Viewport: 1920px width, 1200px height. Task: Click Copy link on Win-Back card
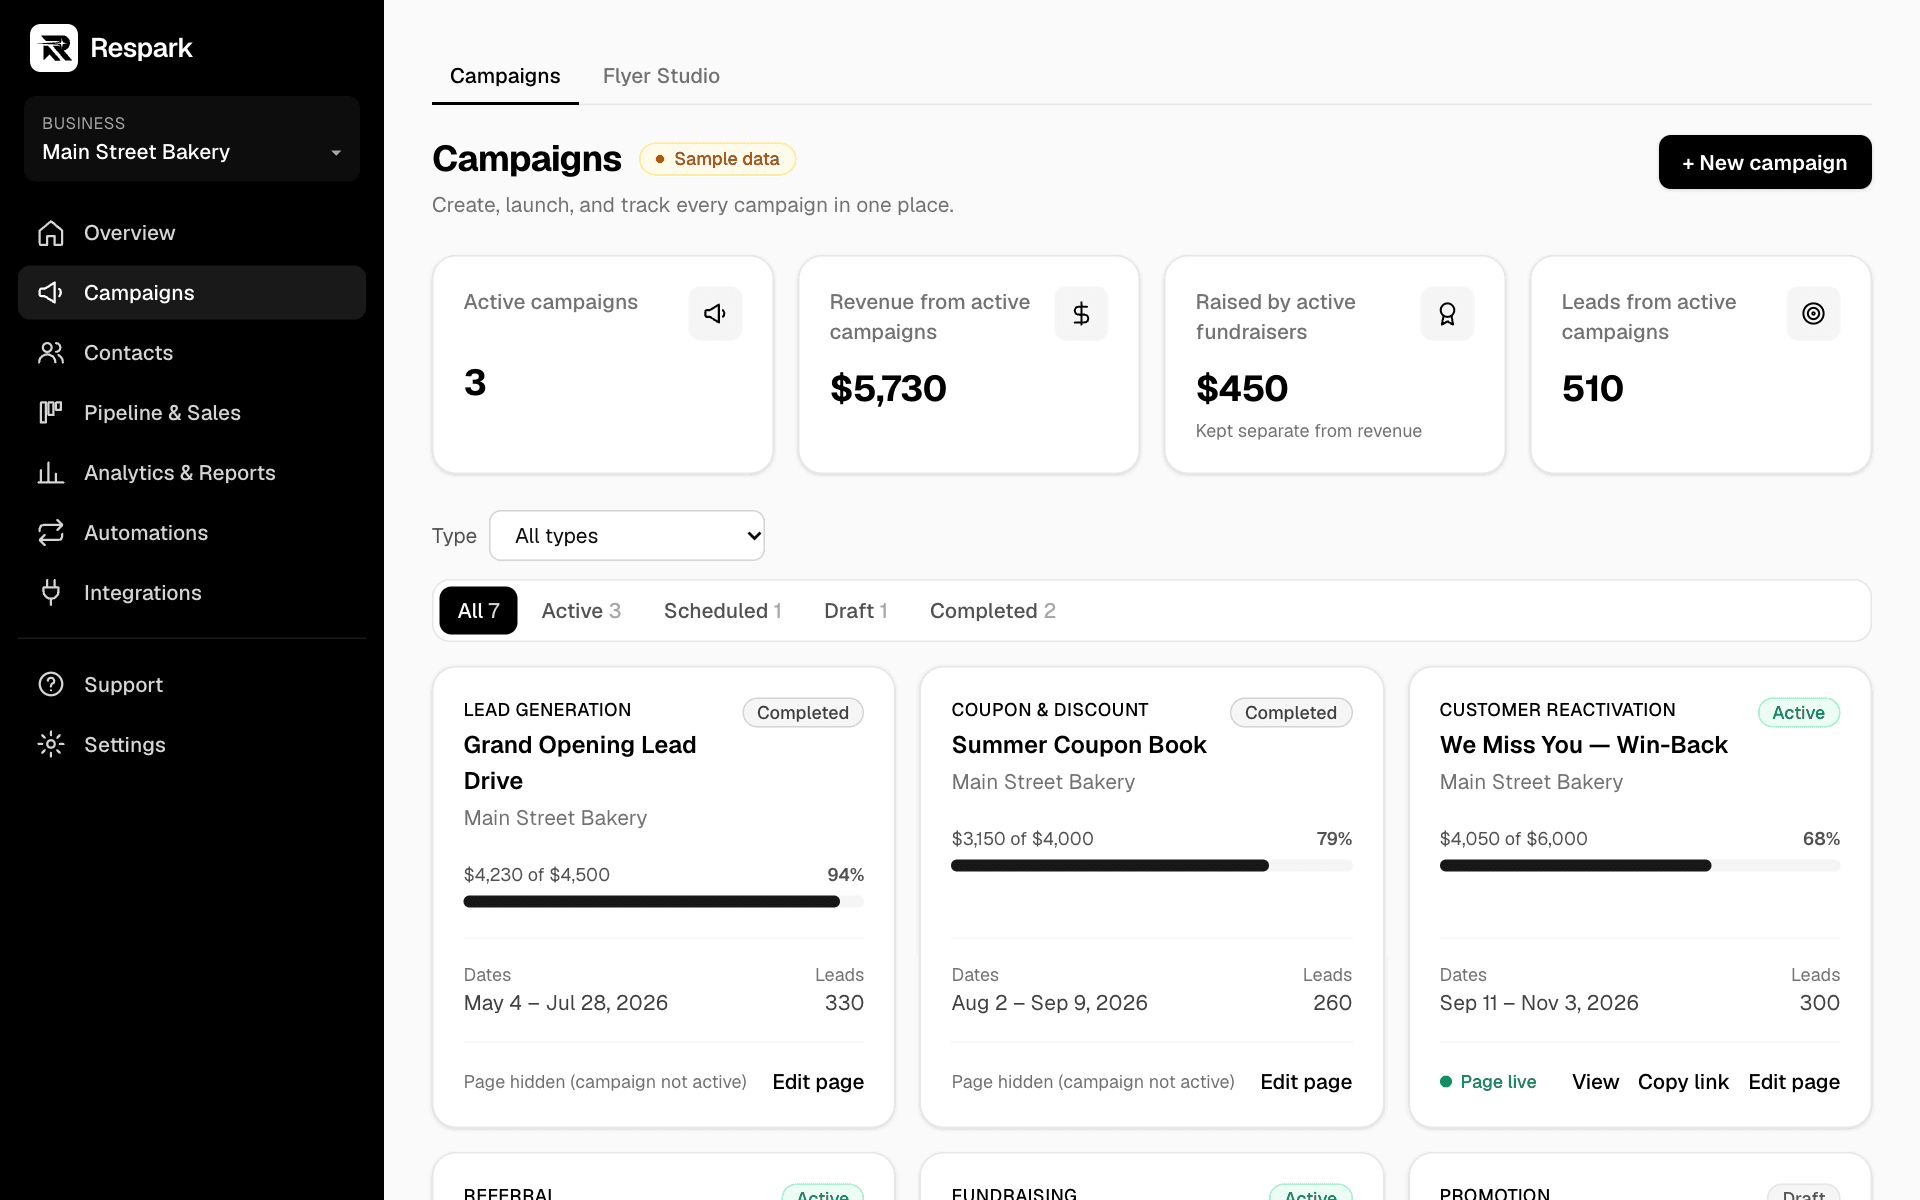click(x=1683, y=1082)
